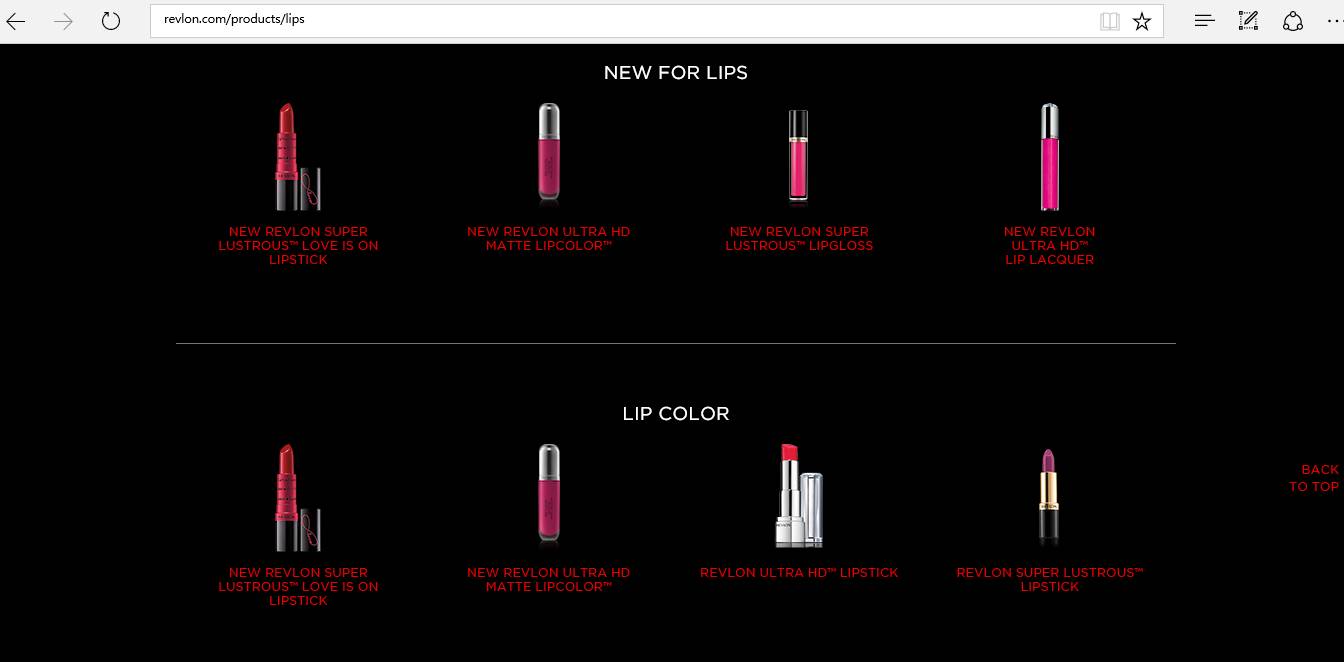Click New Revlon Ultra HD Lip Lacquer link
Viewport: 1344px width, 662px height.
click(1049, 245)
